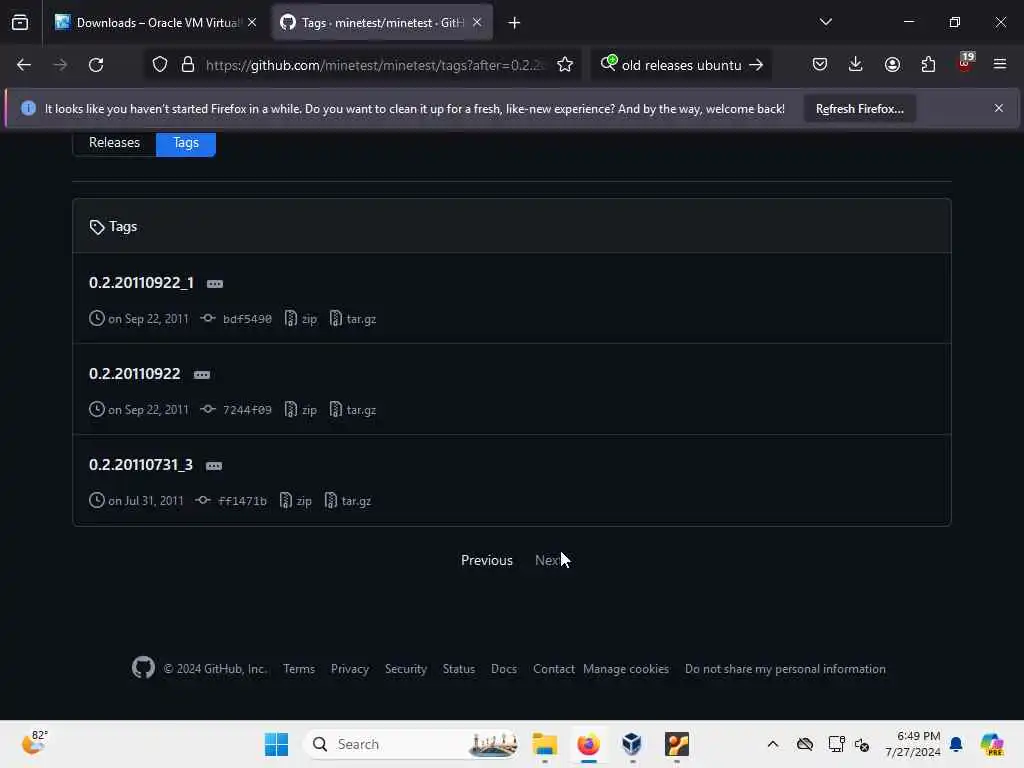
Task: Open the Firefox hamburger application menu
Action: [1000, 64]
